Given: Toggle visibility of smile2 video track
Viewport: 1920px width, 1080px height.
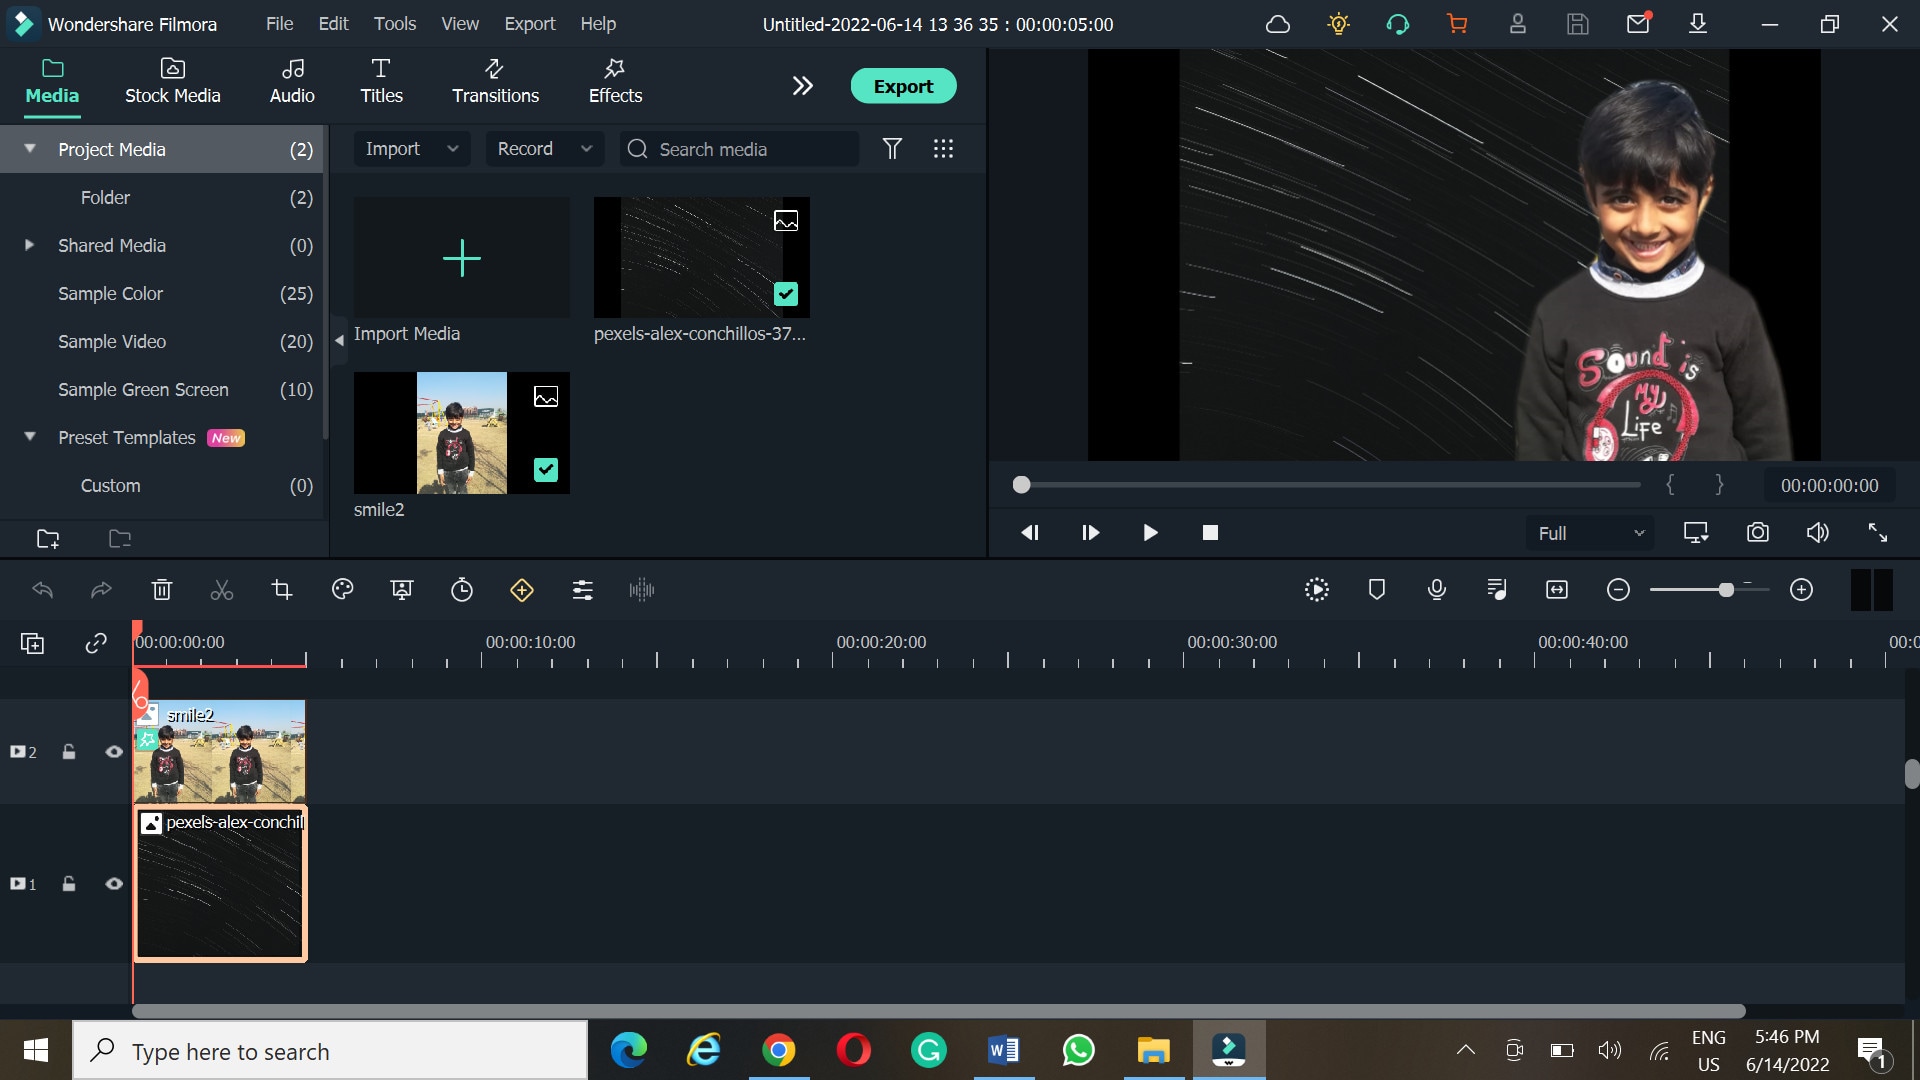Looking at the screenshot, I should click(113, 752).
